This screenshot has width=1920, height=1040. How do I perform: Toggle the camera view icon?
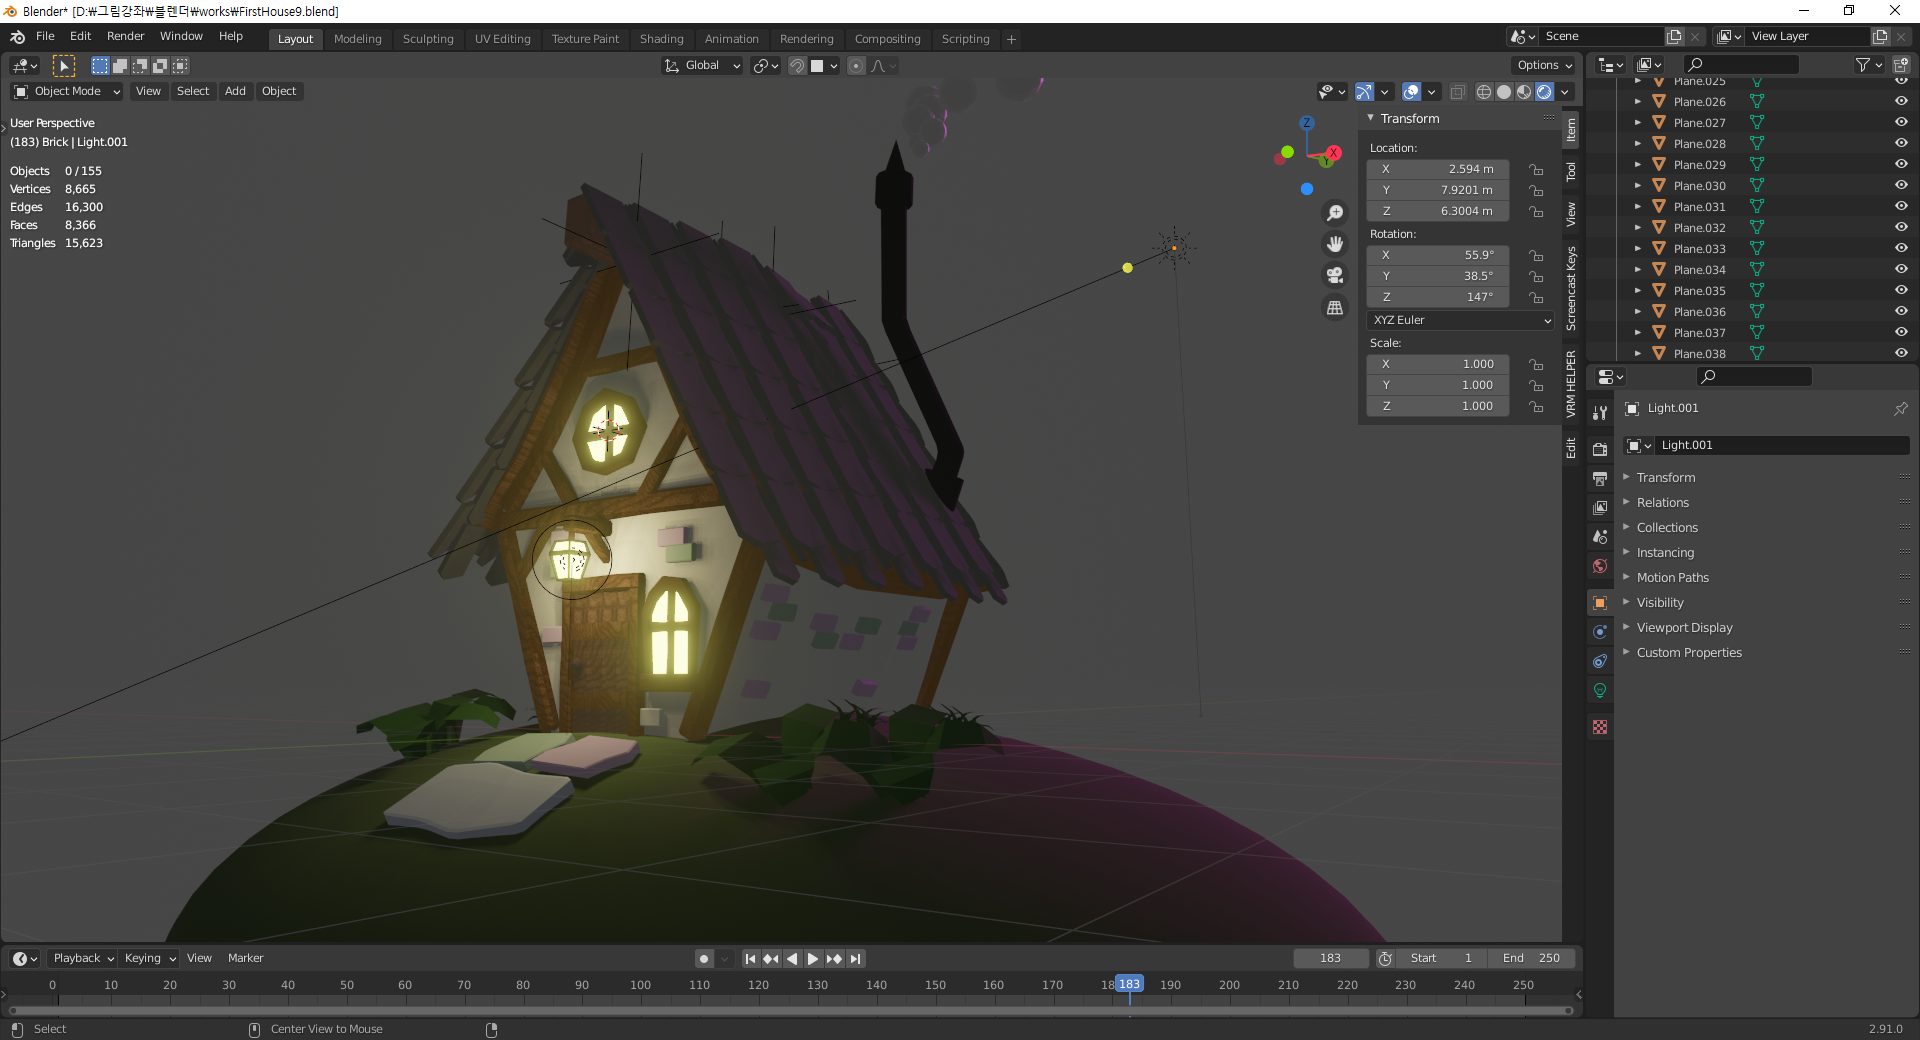coord(1335,275)
